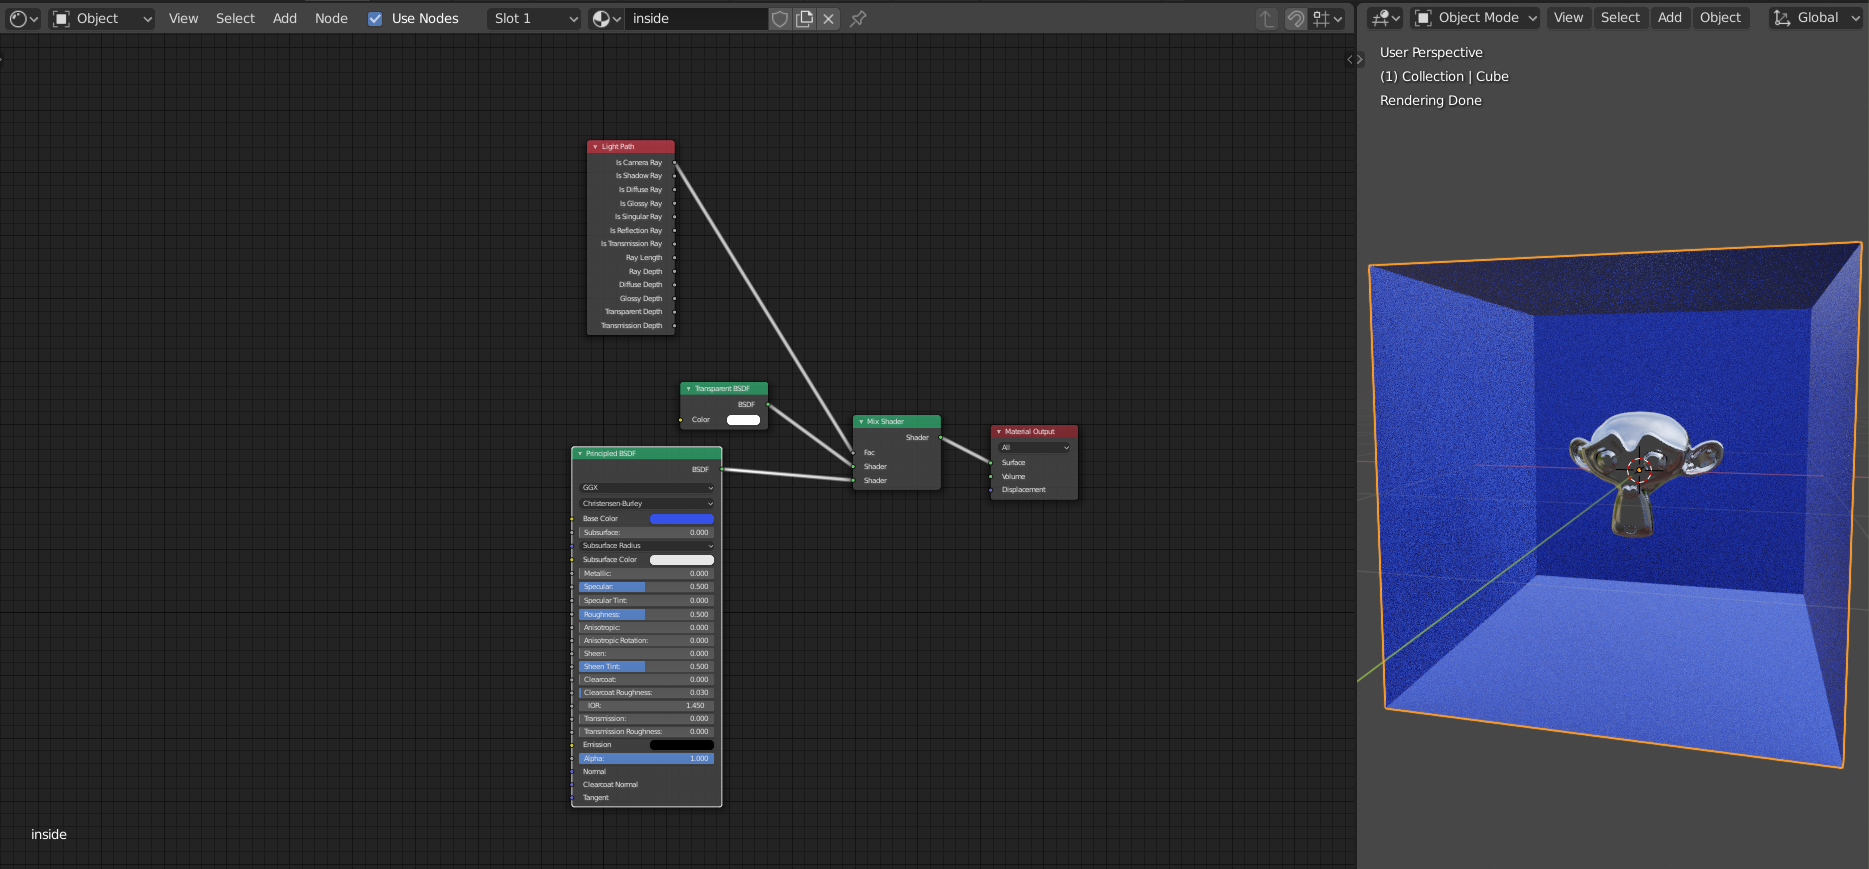Image resolution: width=1869 pixels, height=869 pixels.
Task: Collapse the Mix Shader node
Action: click(861, 422)
